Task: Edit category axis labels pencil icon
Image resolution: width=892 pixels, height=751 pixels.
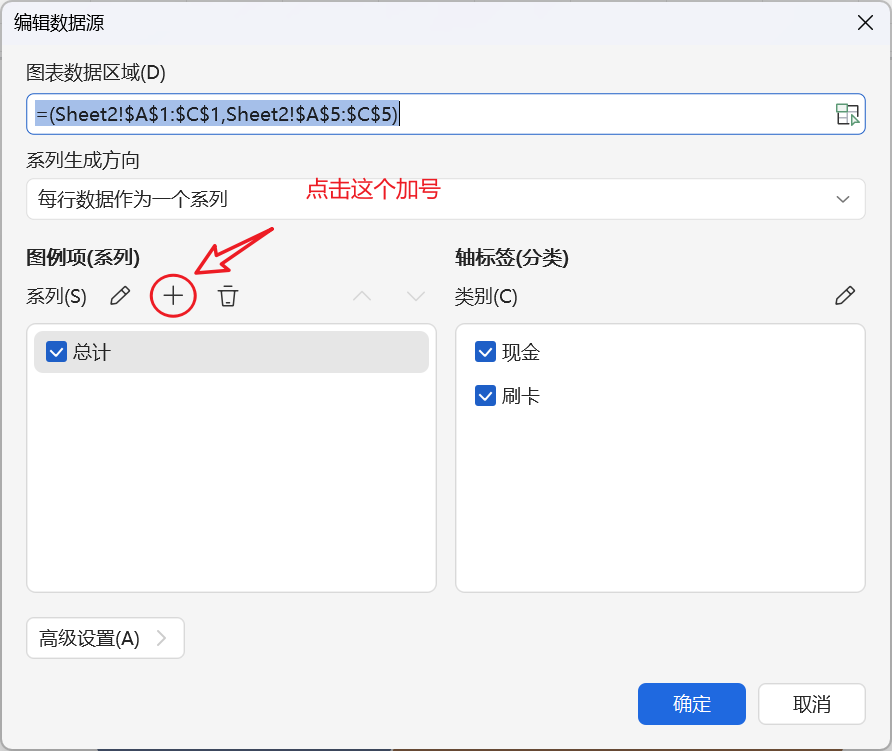Action: click(845, 296)
